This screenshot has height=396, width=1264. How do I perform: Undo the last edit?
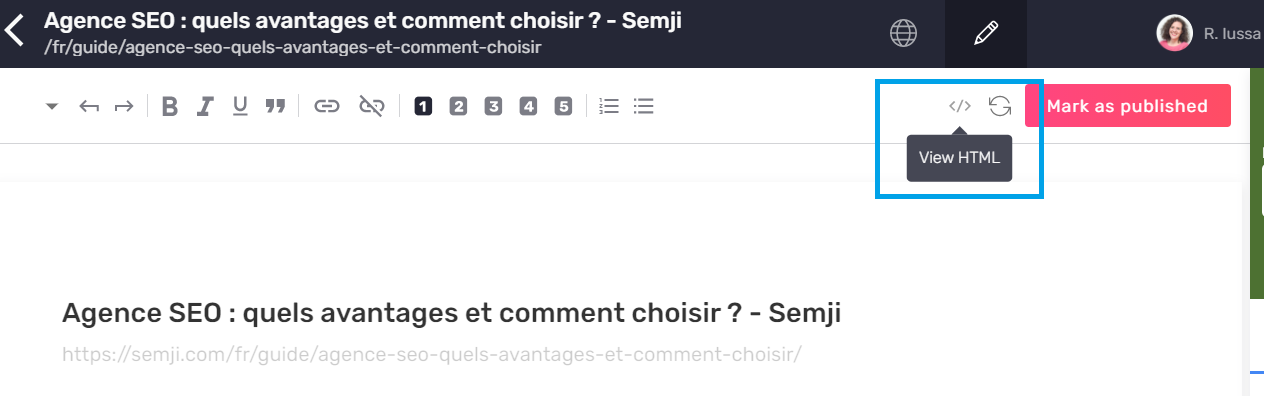click(89, 106)
